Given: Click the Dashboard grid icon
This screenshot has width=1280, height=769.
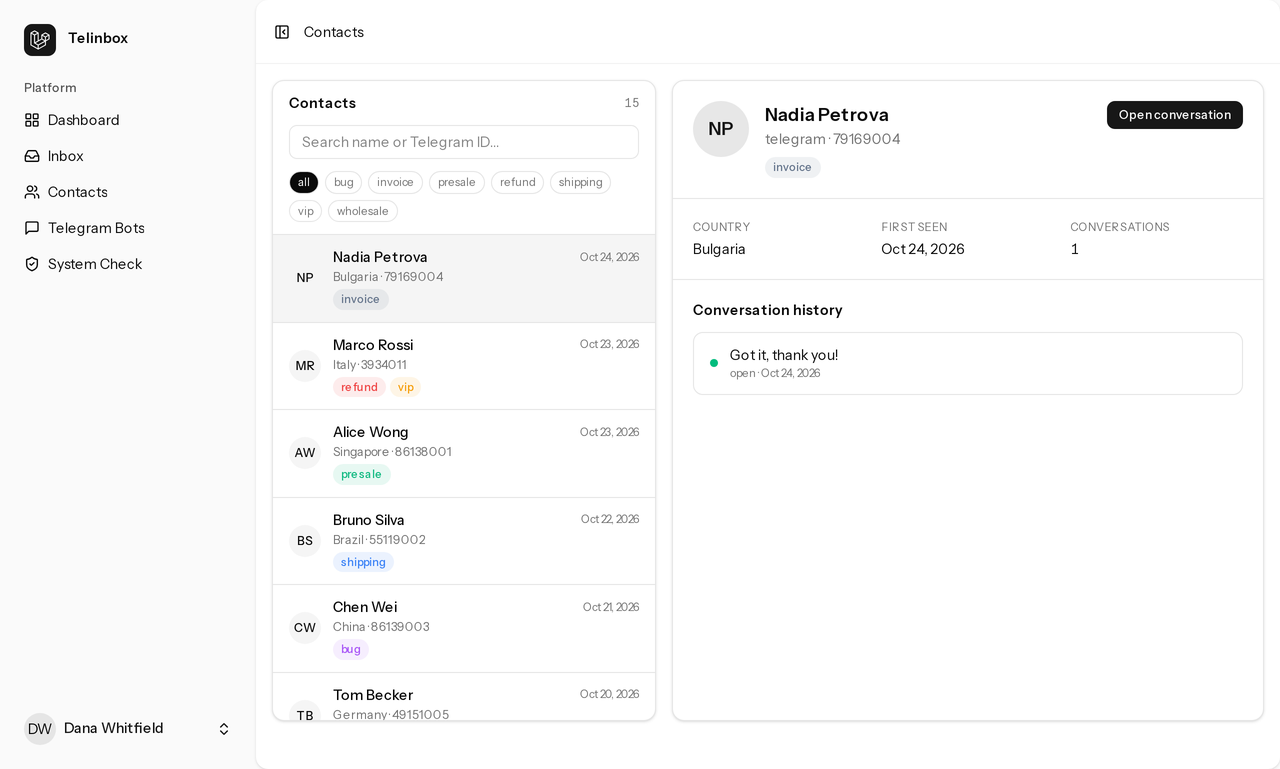Looking at the screenshot, I should pos(32,120).
